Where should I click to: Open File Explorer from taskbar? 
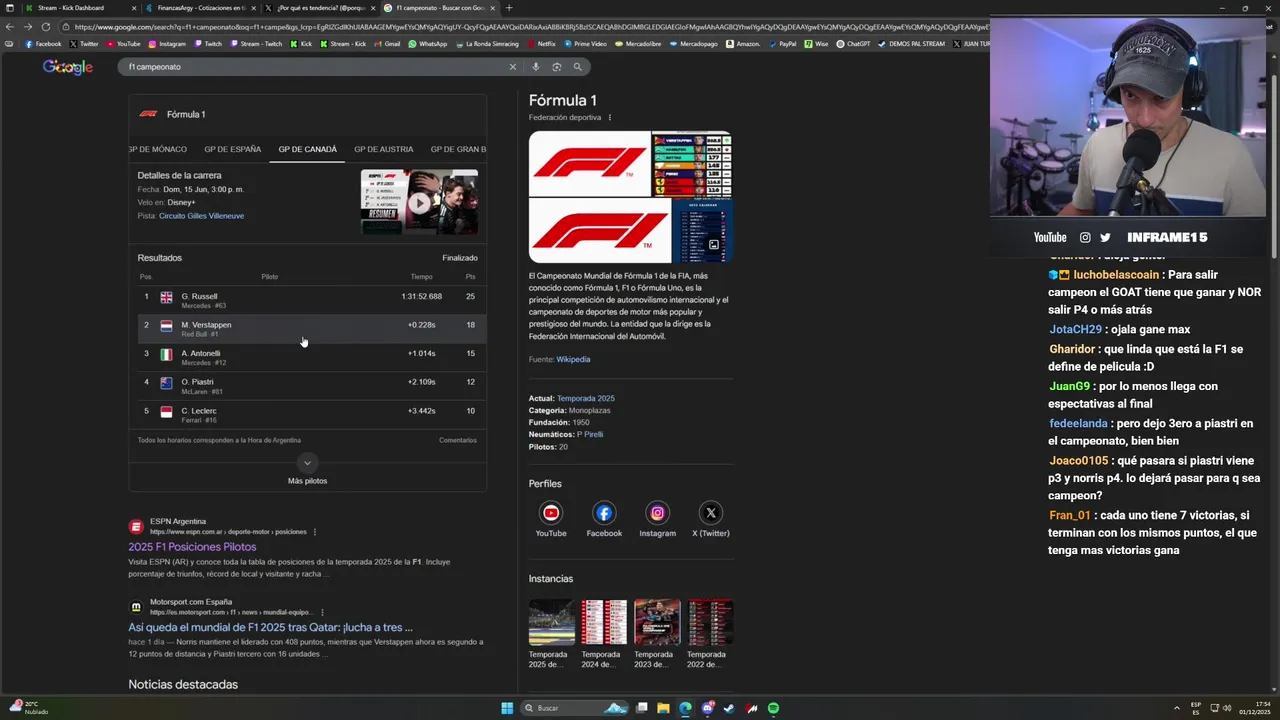663,708
